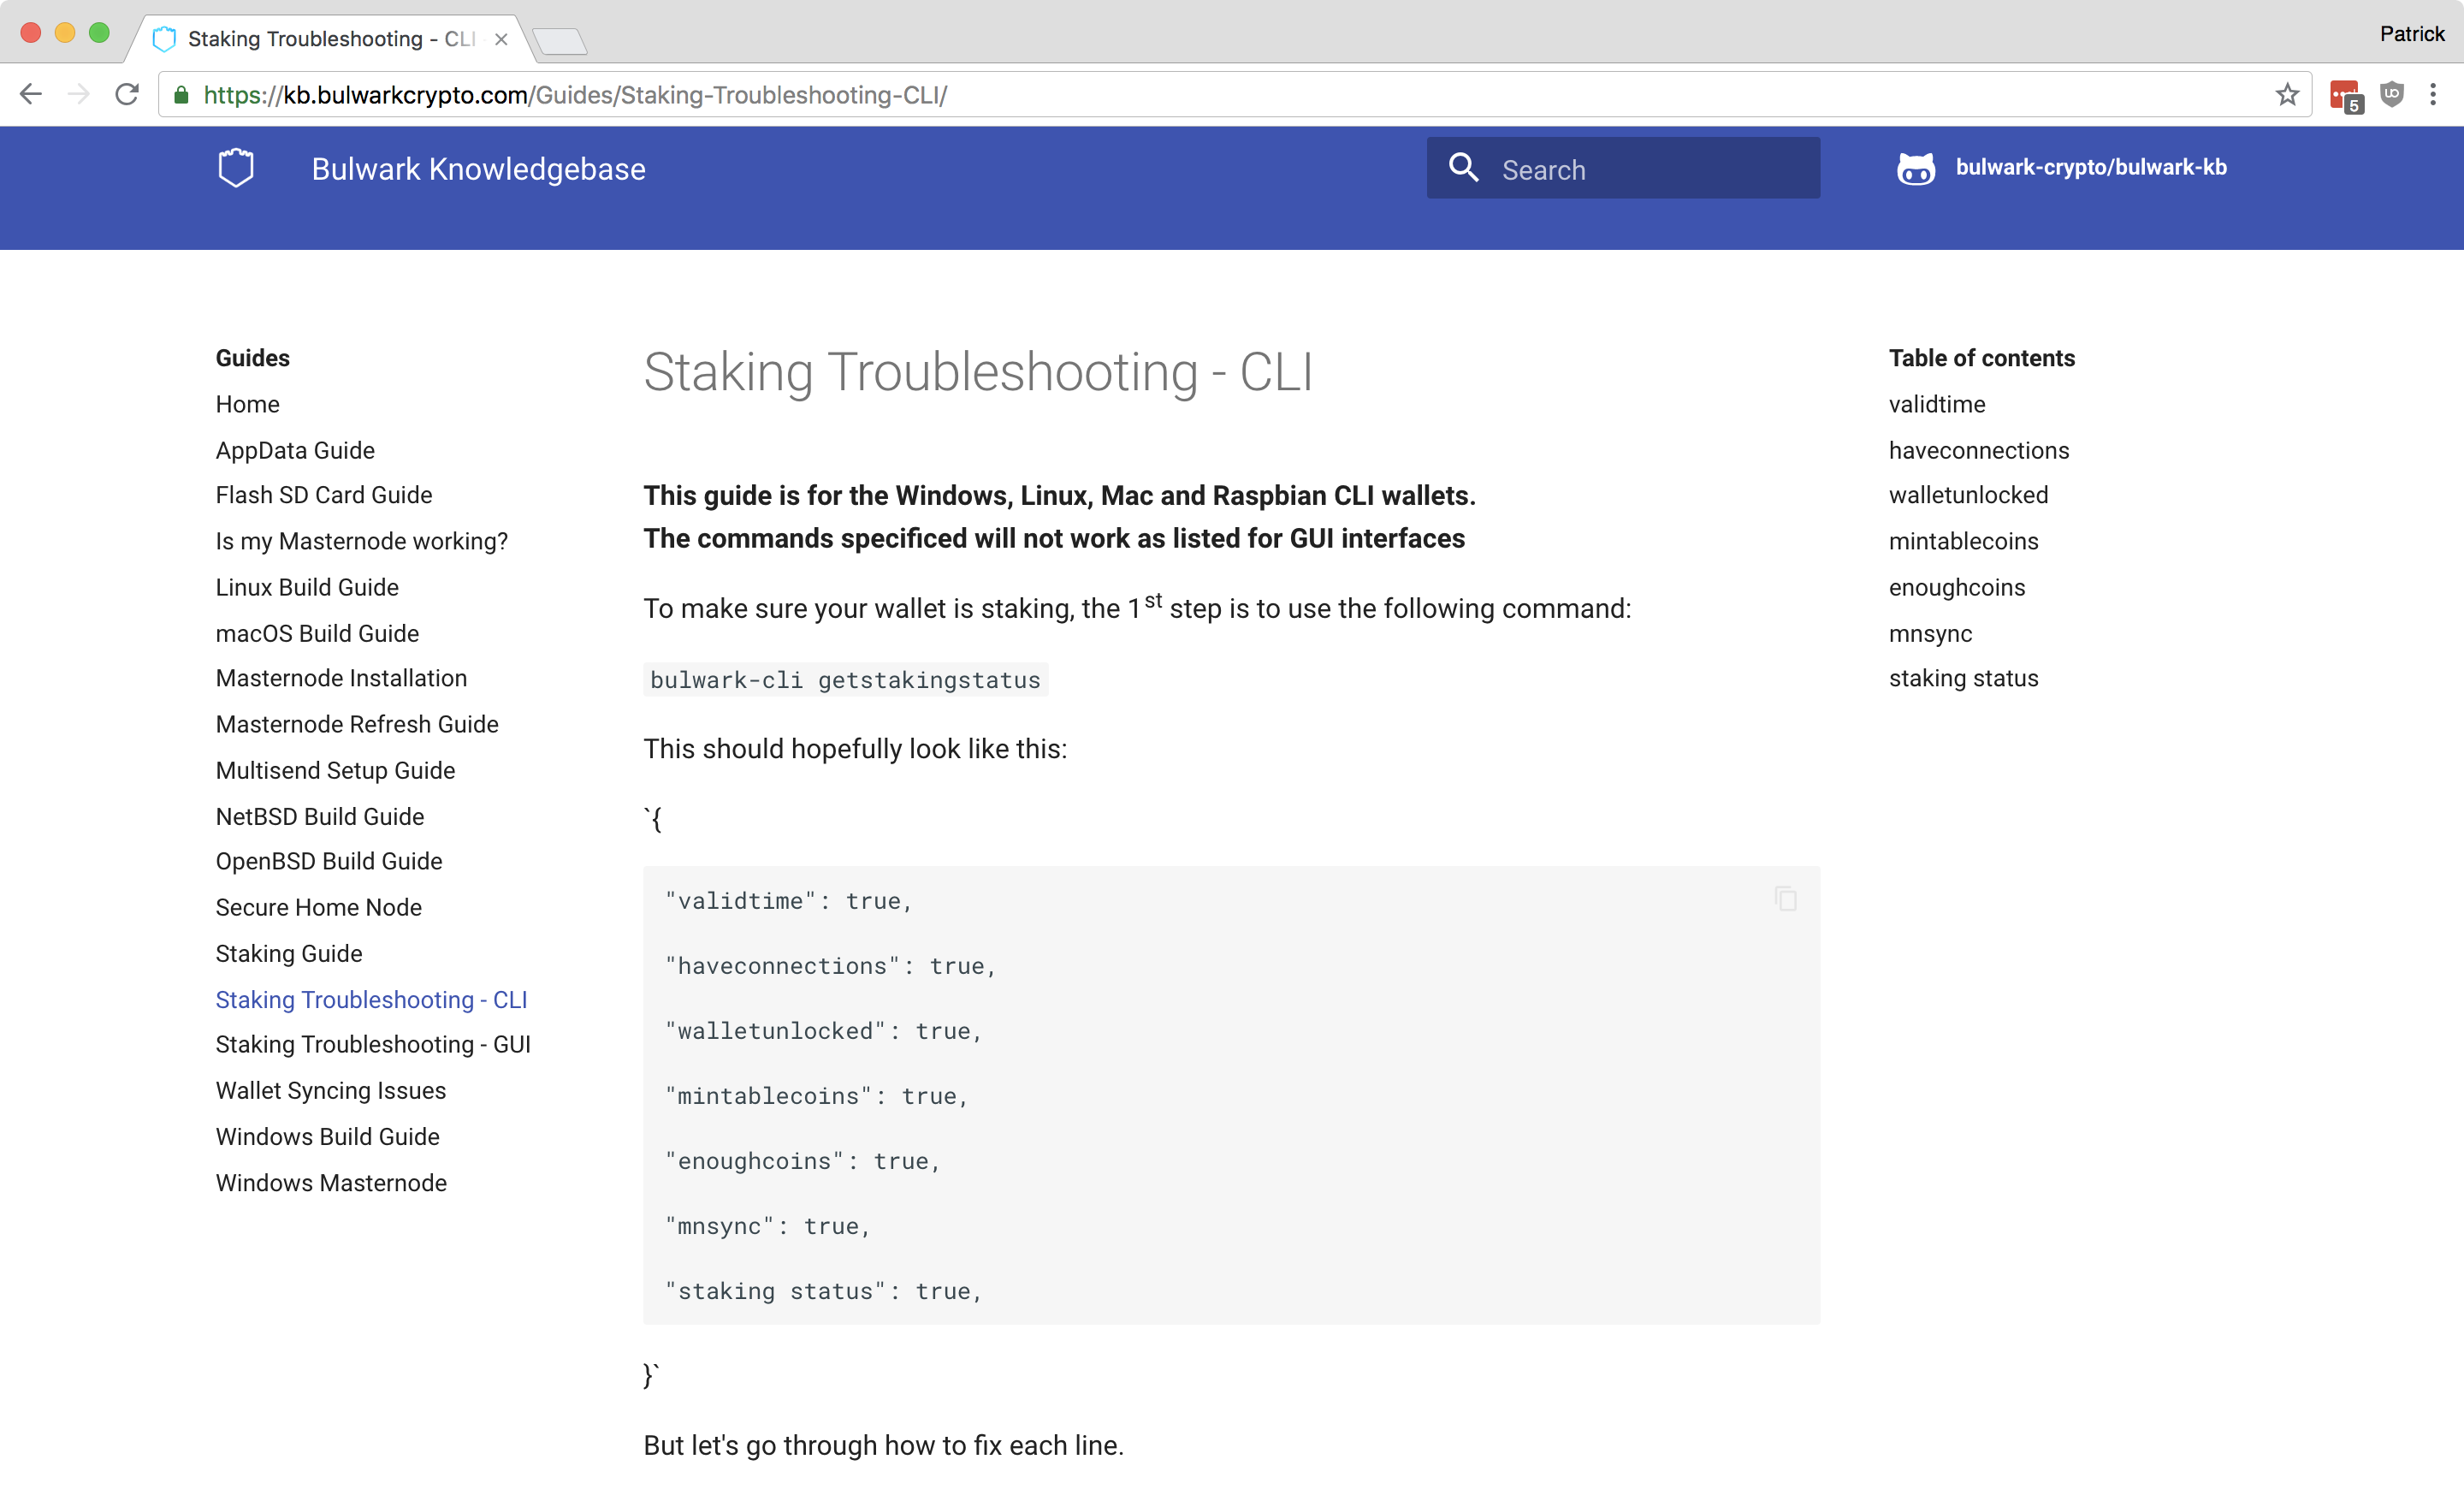This screenshot has height=1501, width=2464.
Task: Click the GitHub cat repository icon
Action: pyautogui.click(x=1915, y=169)
